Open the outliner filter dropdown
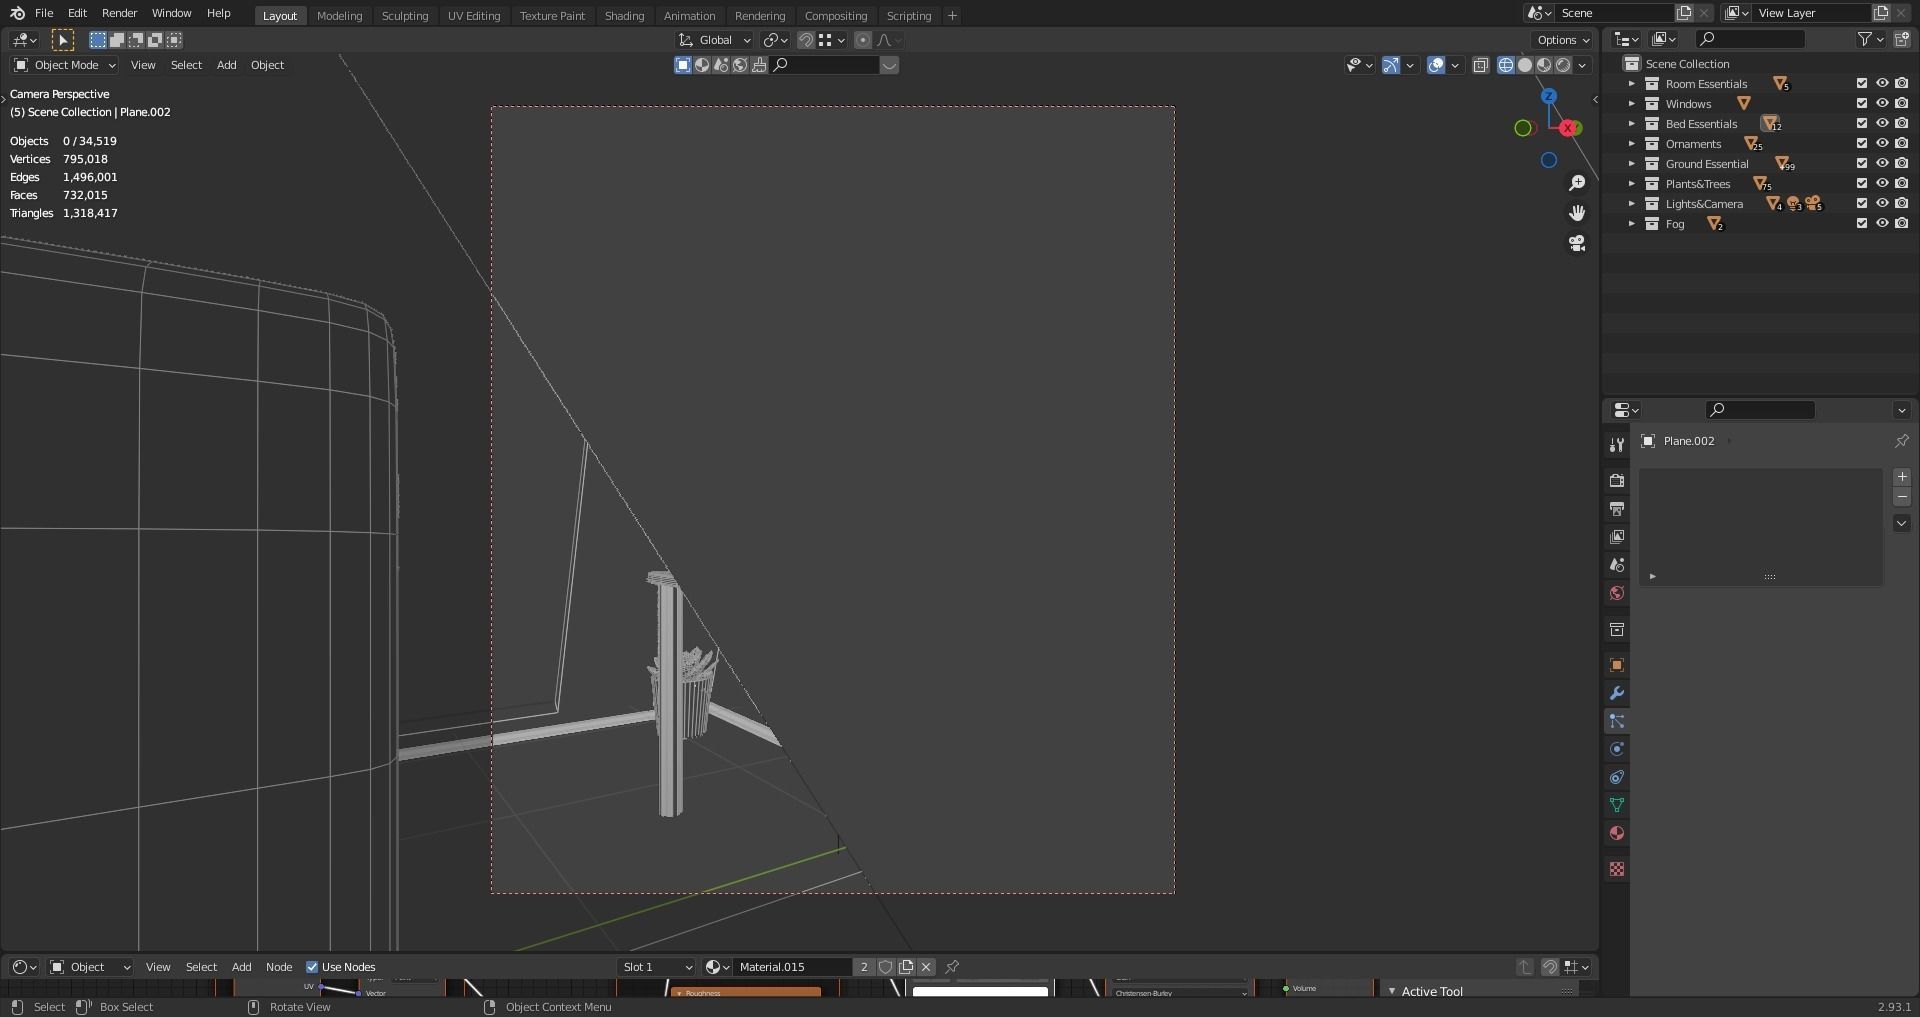 [x=1871, y=39]
